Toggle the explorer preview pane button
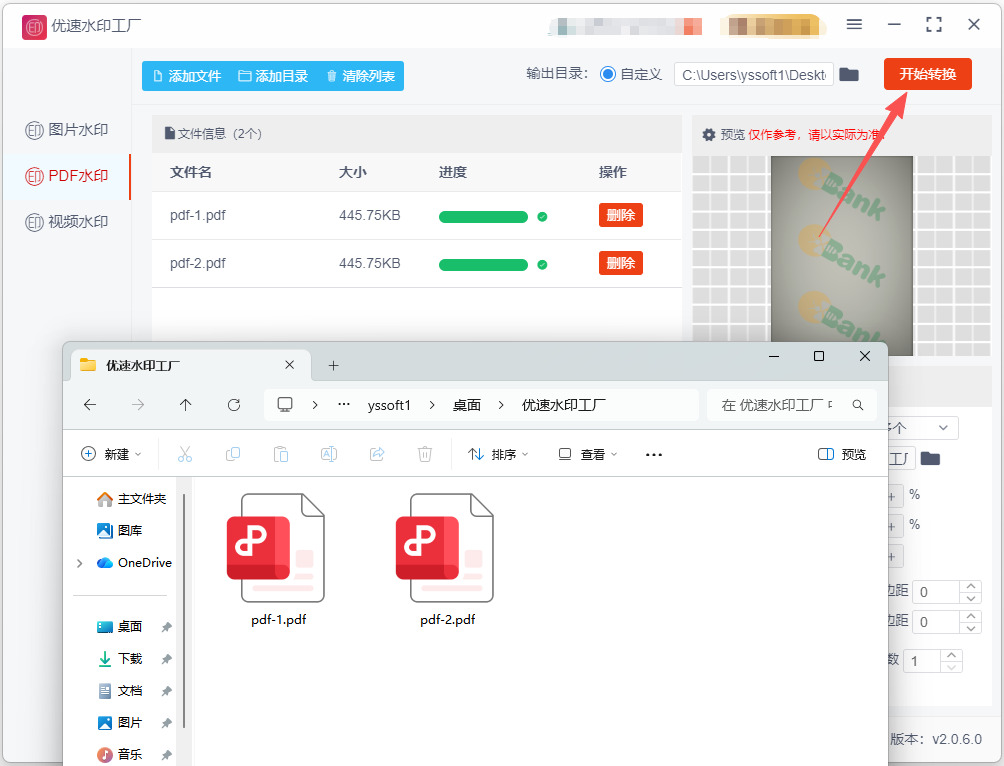 [841, 454]
